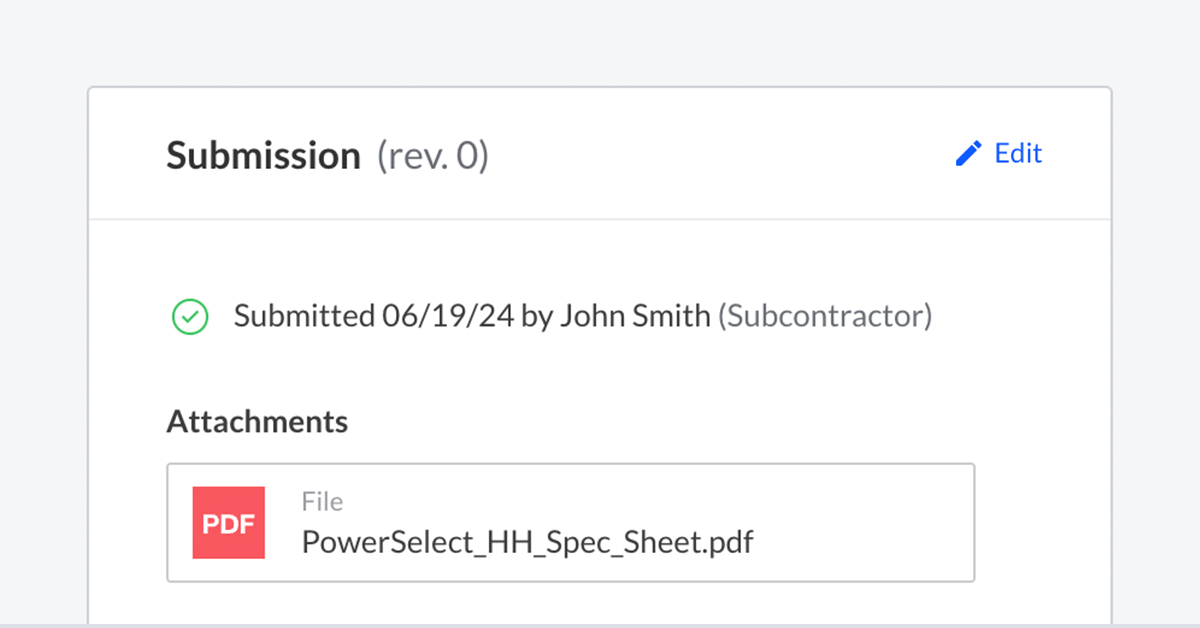Click the (Subcontractor) role label
This screenshot has width=1200, height=628.
[x=825, y=316]
